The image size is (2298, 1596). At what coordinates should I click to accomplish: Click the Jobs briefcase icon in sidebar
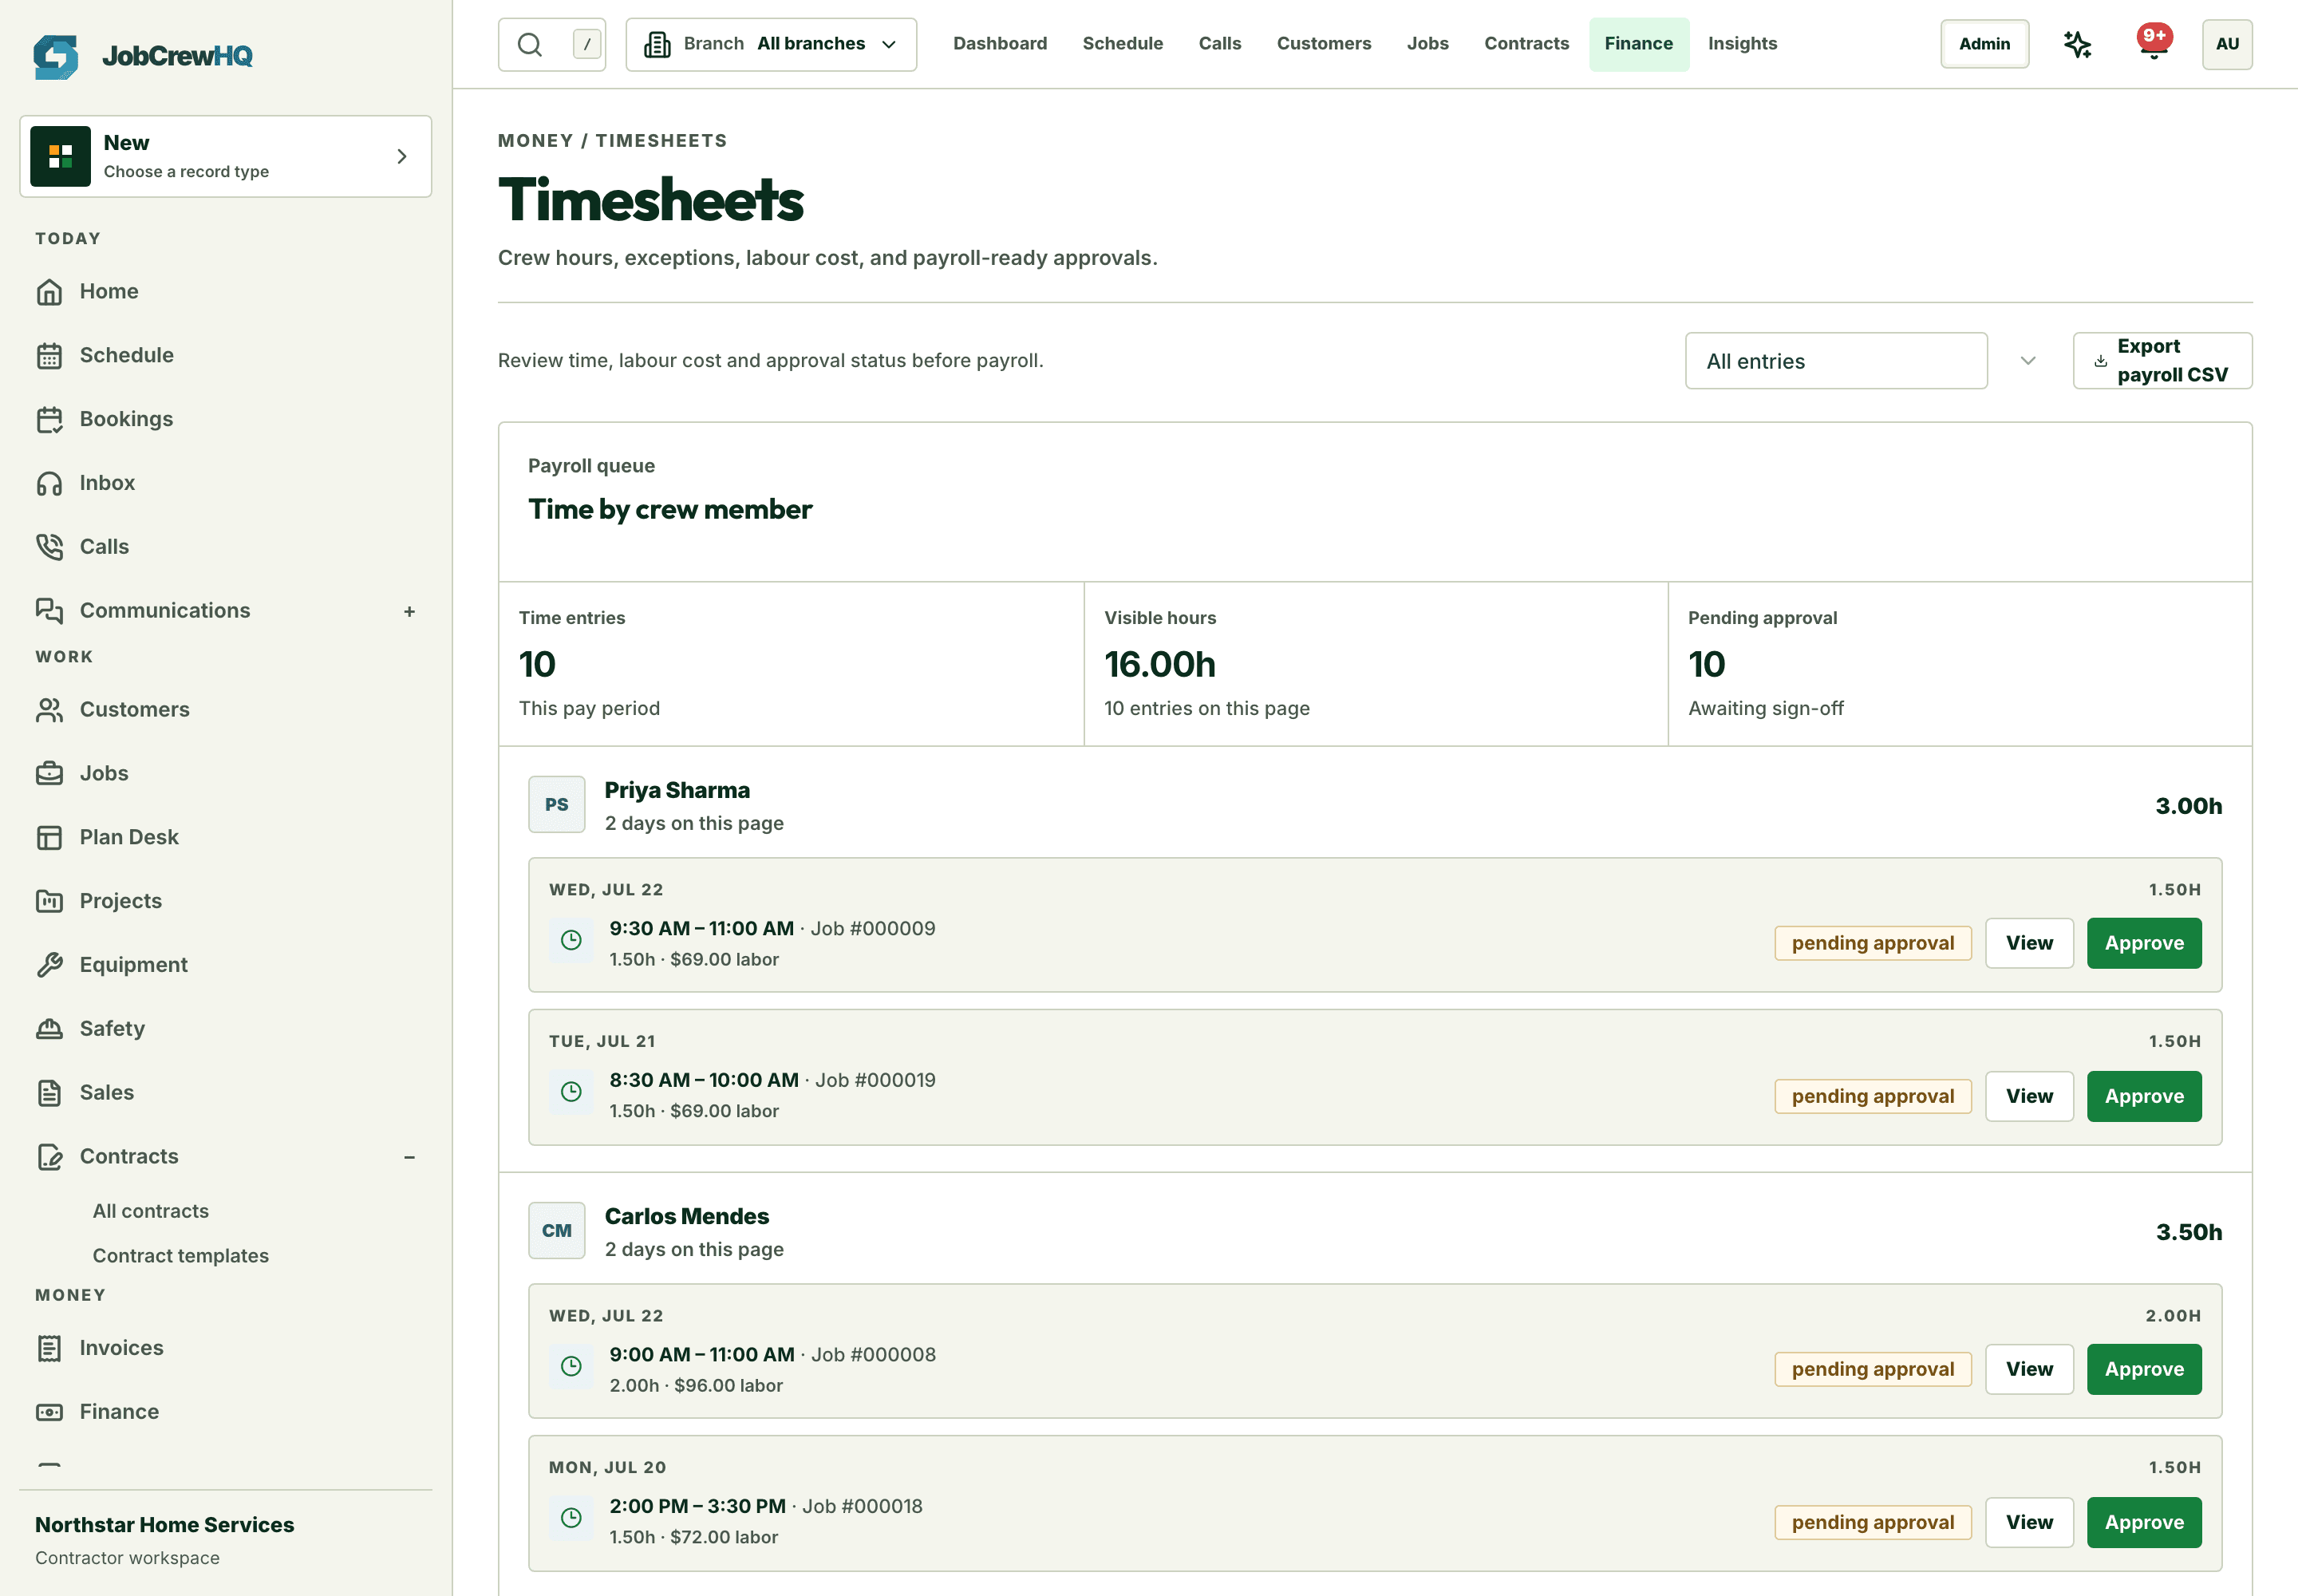[49, 774]
